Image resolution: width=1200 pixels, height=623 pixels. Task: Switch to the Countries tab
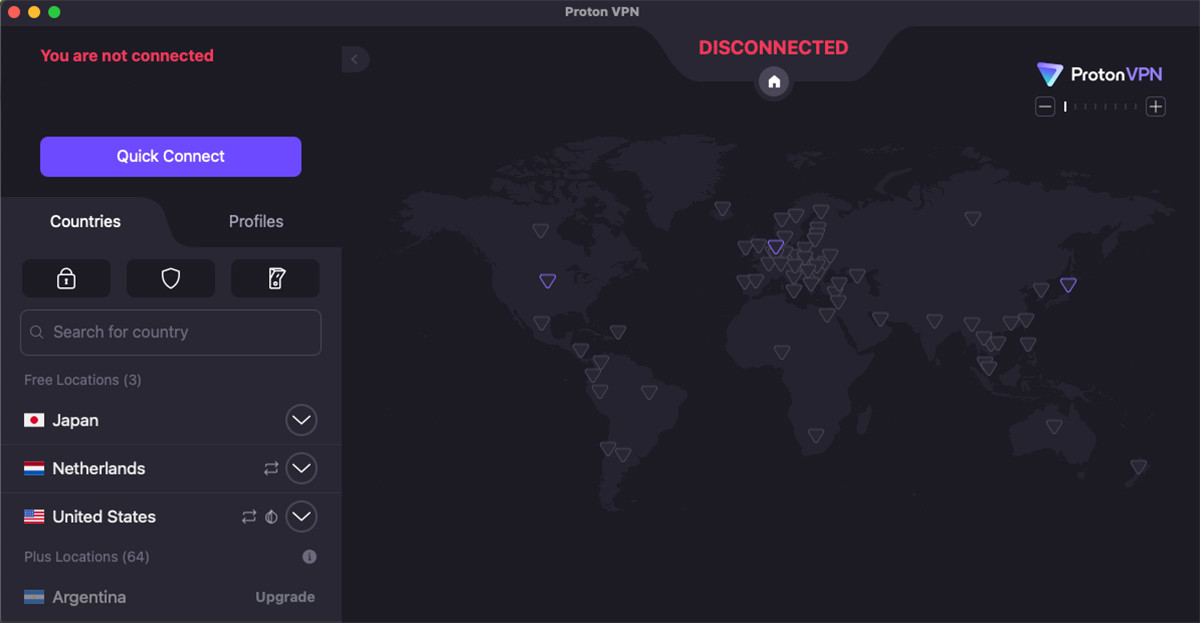click(x=85, y=221)
